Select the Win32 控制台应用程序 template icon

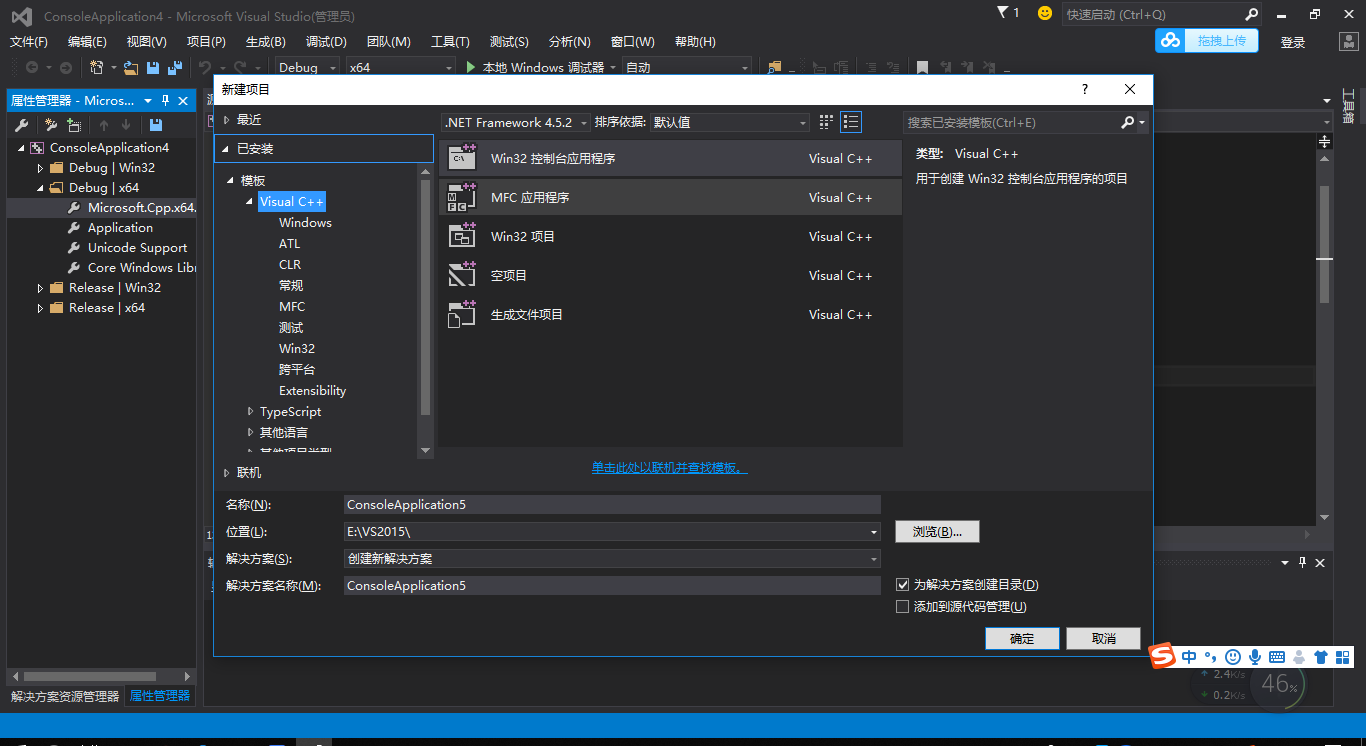pyautogui.click(x=462, y=158)
